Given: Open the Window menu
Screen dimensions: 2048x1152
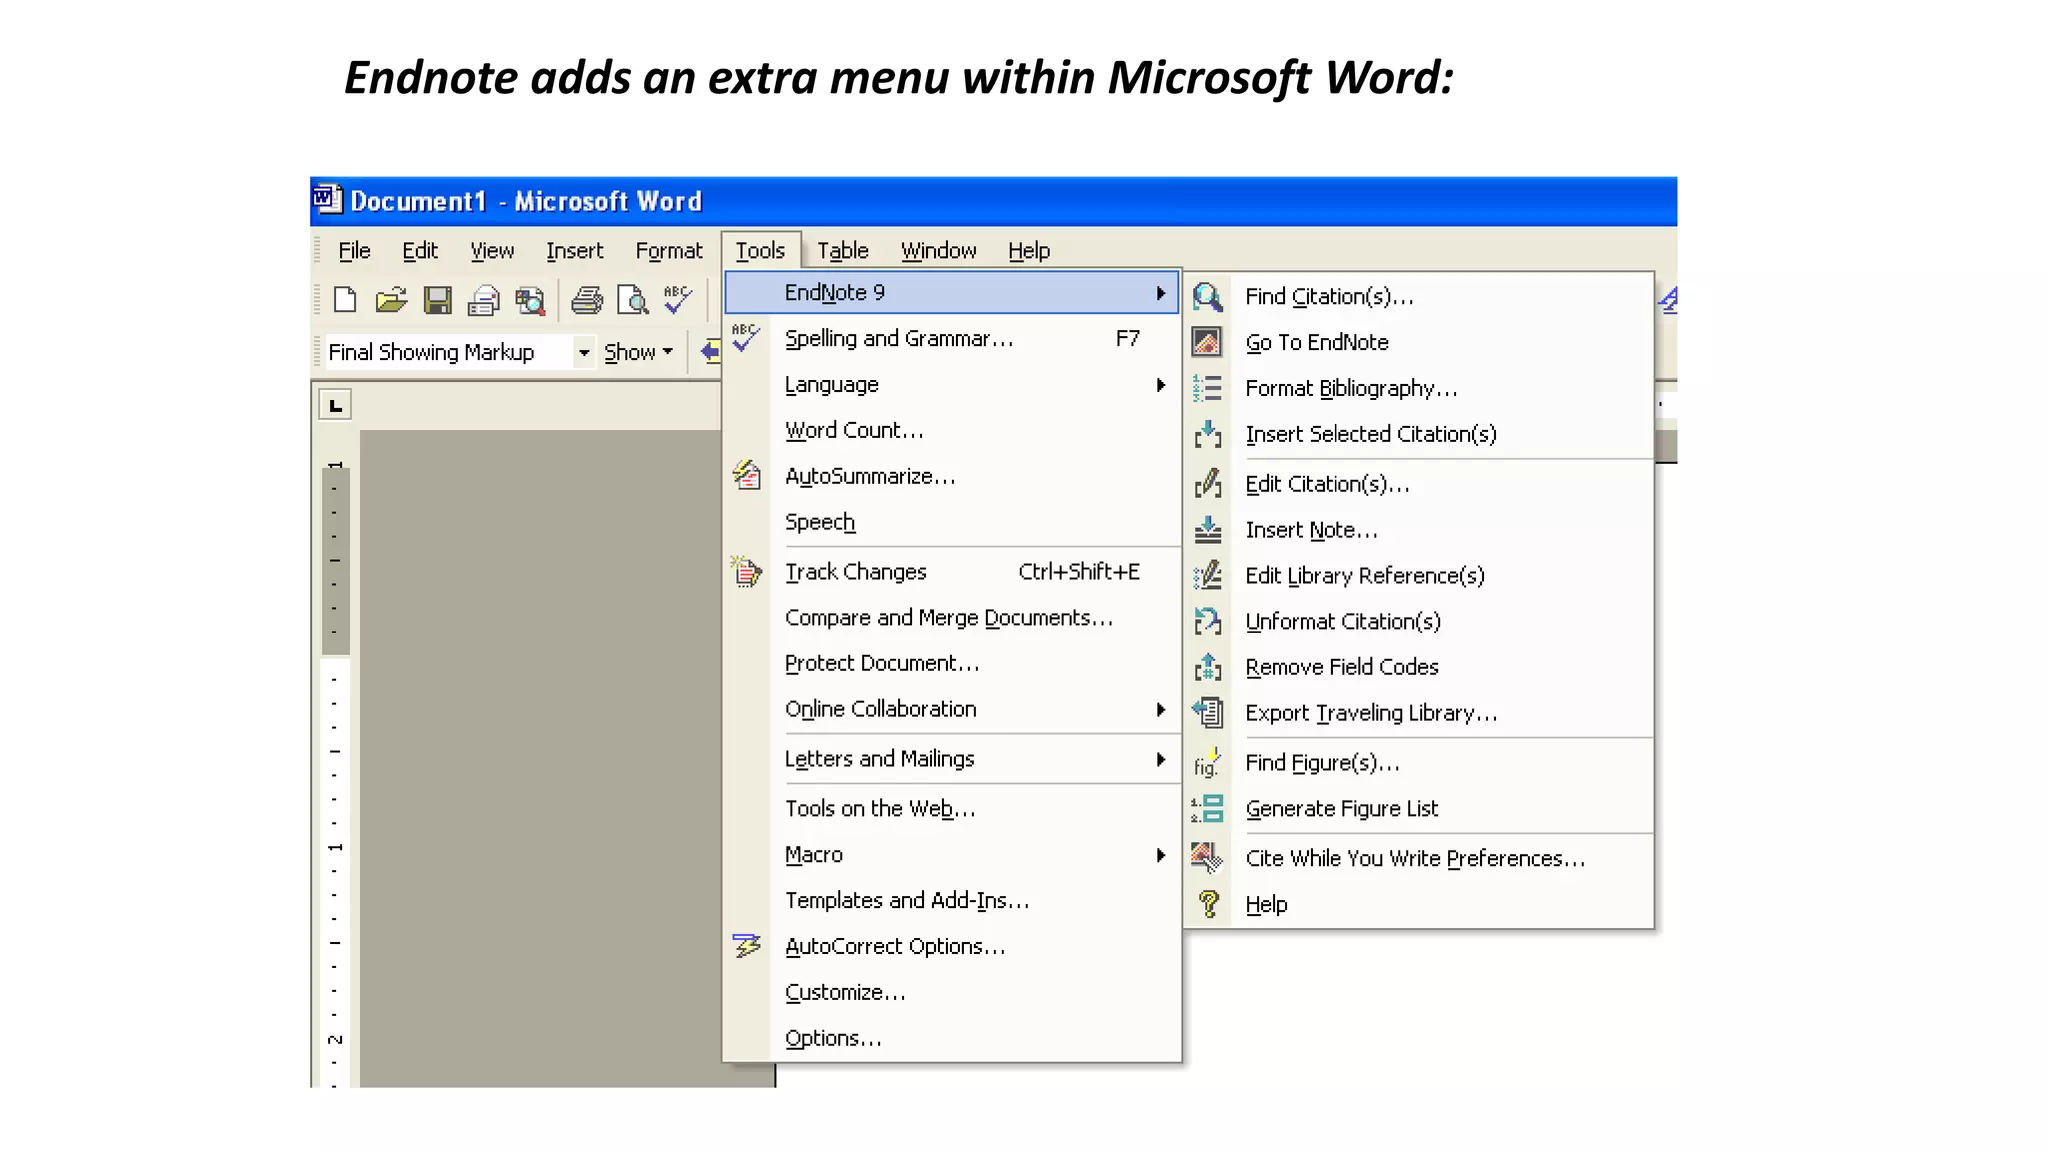Looking at the screenshot, I should click(x=938, y=251).
